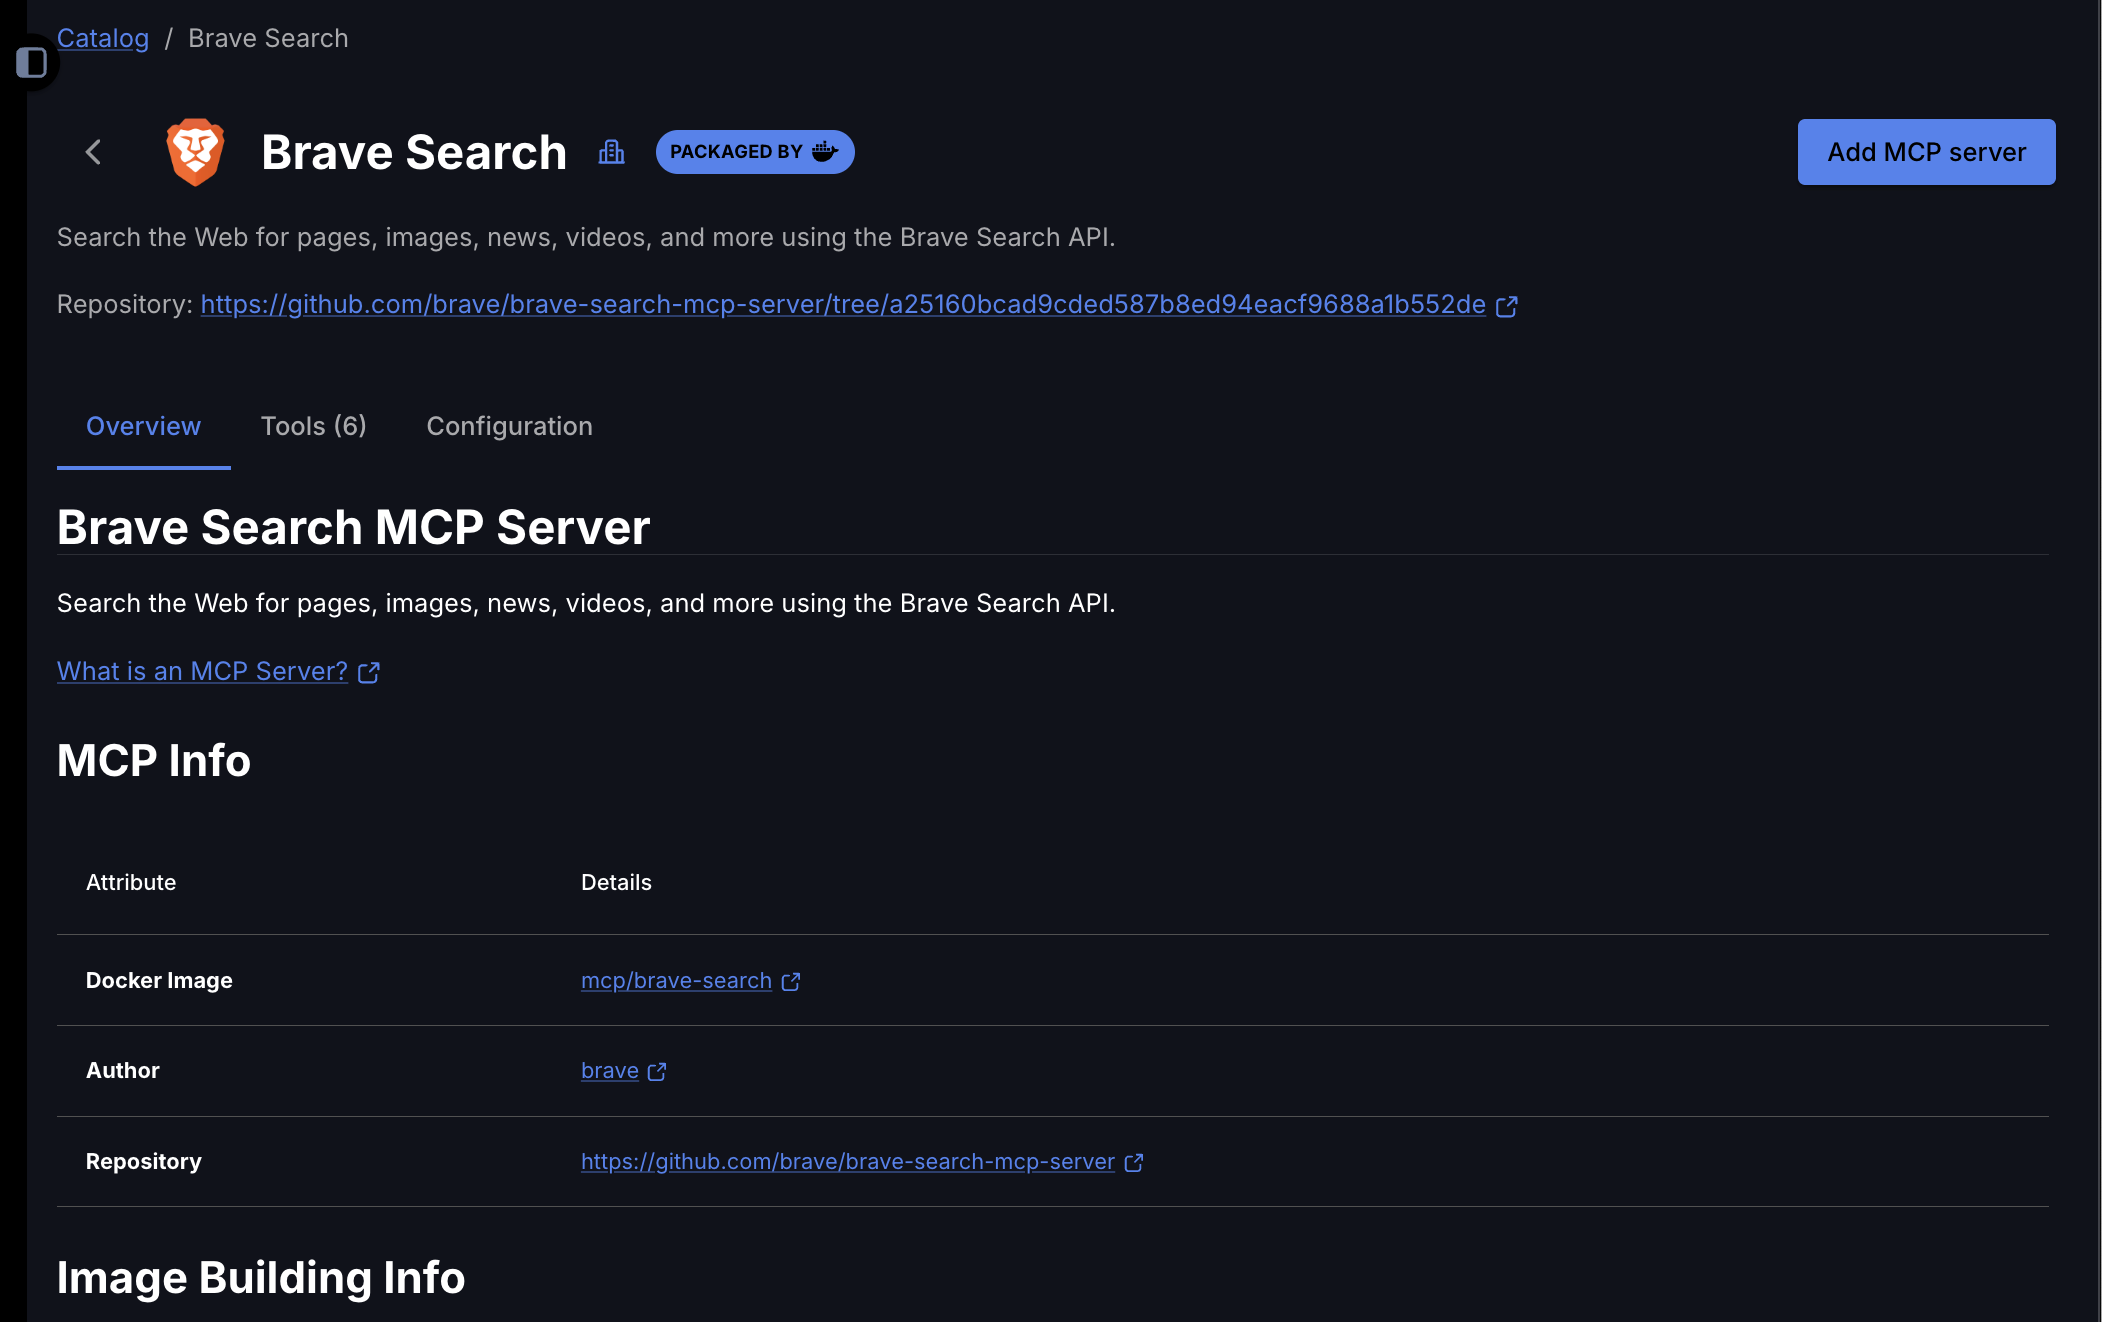Open the brave author link
Viewport: 2102px width, 1322px height.
(609, 1071)
